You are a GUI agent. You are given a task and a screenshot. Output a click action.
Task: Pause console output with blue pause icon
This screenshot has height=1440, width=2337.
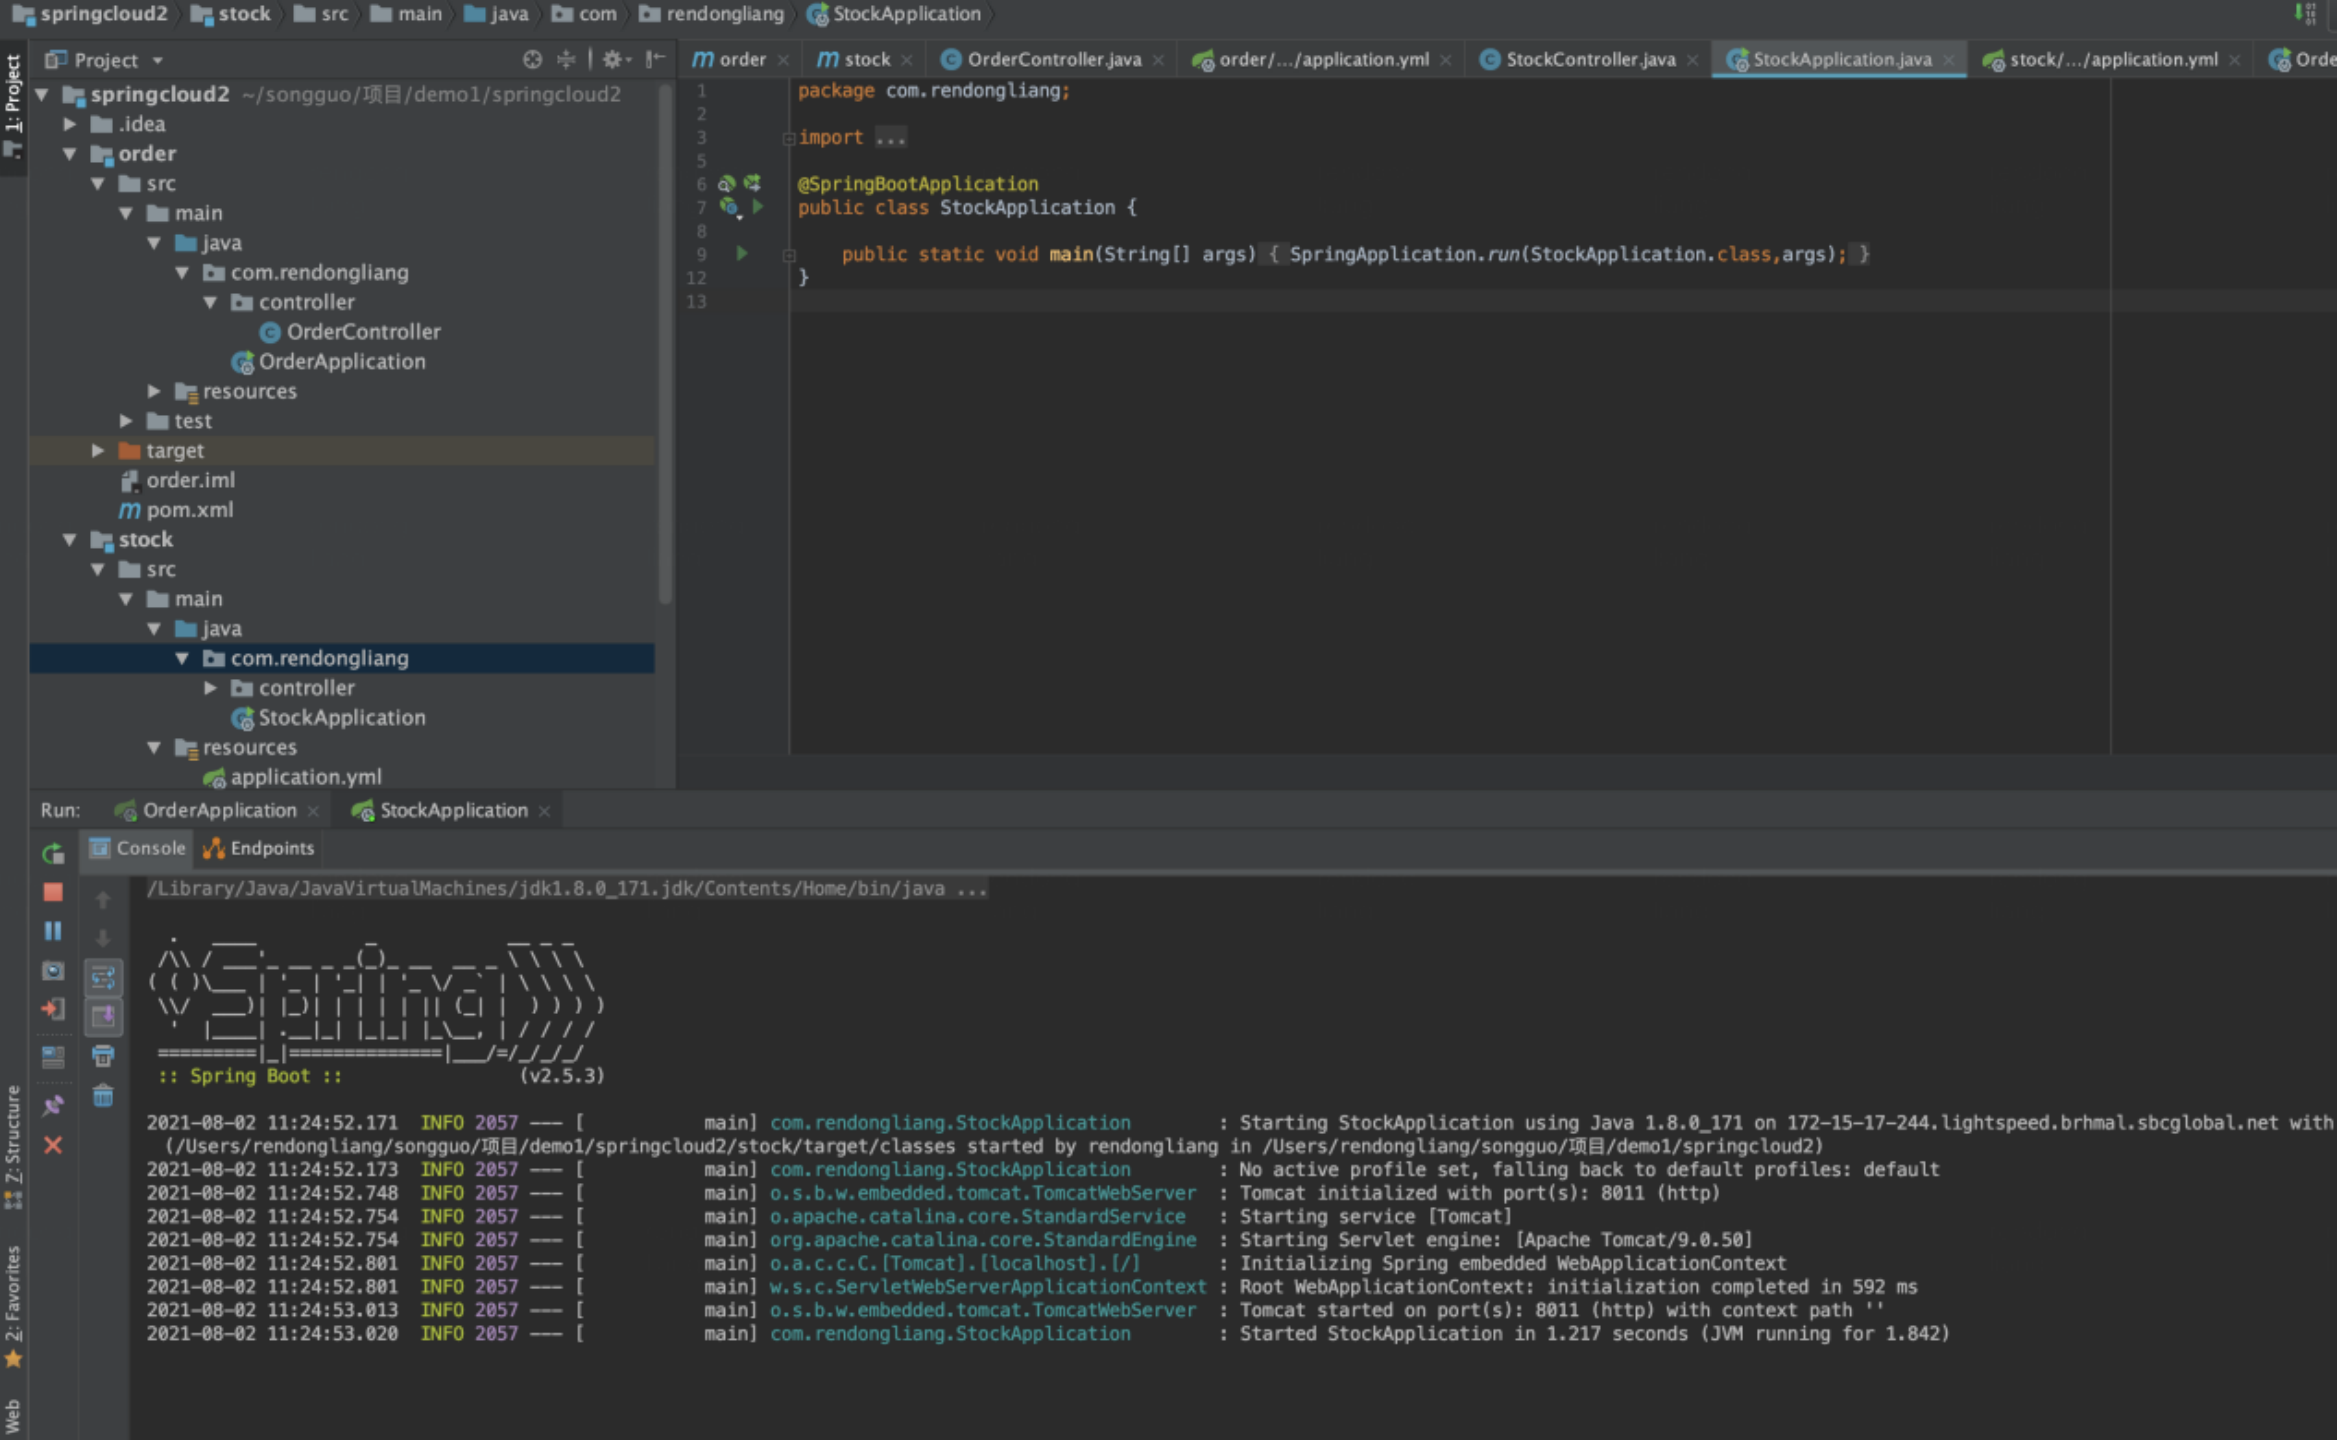tap(53, 931)
